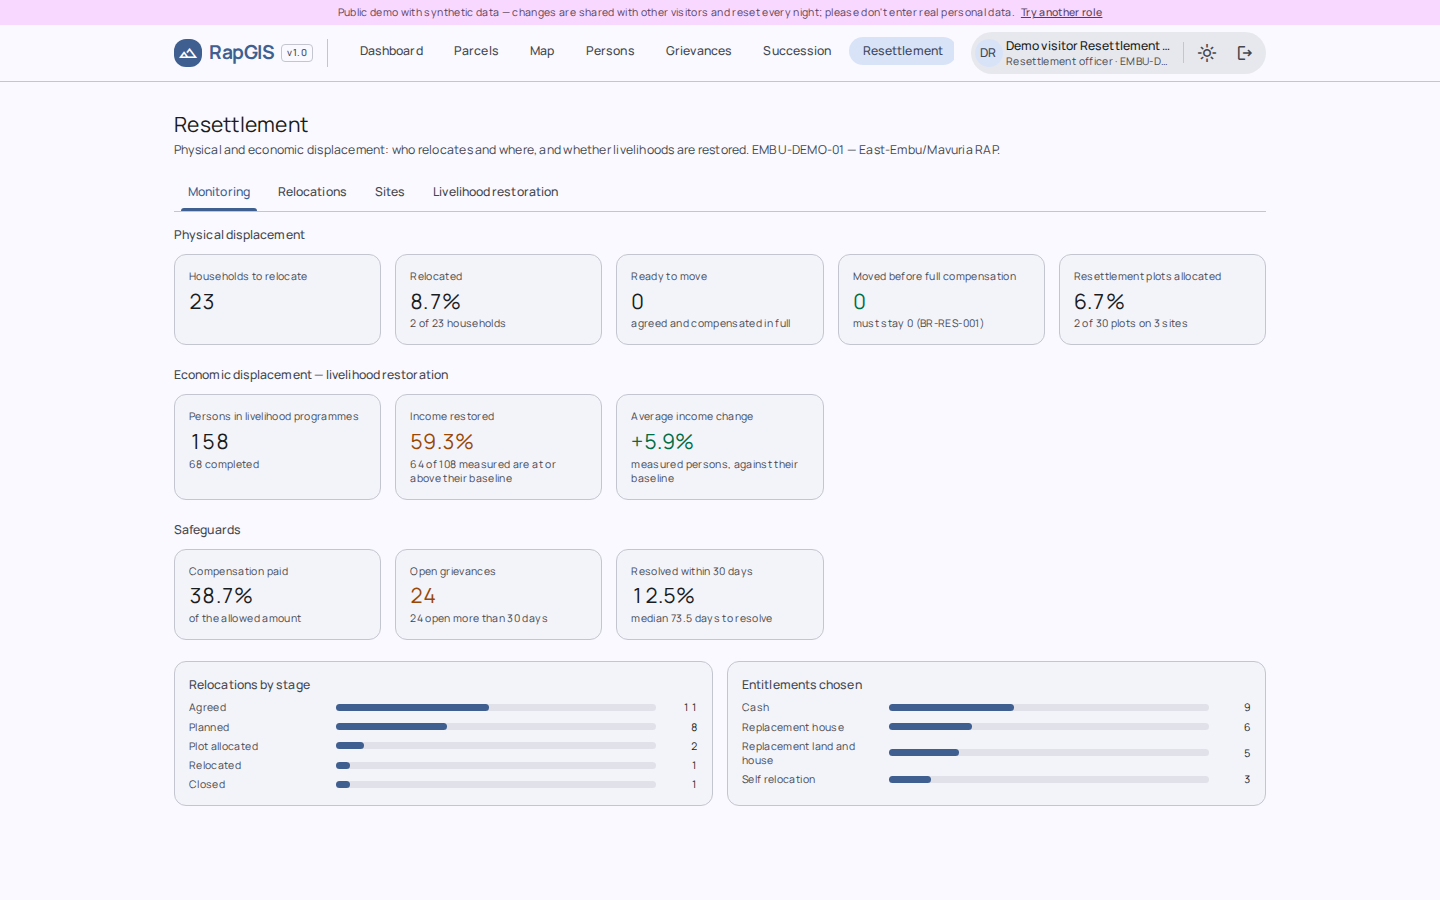
Task: Click the Plot allocated progress bar
Action: pos(496,746)
